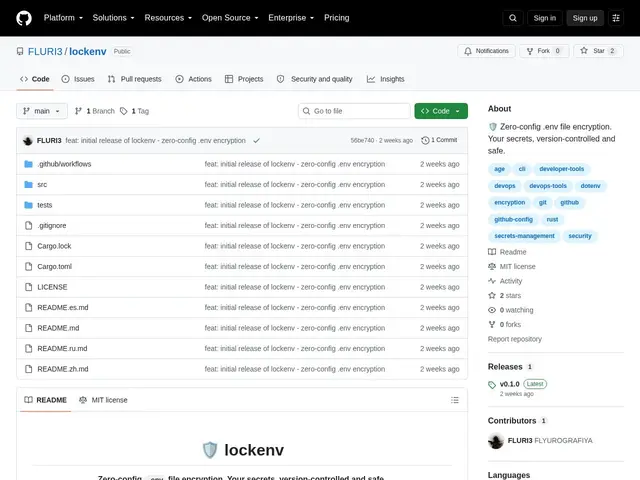
Task: Click the rust topic tag
Action: click(x=552, y=220)
